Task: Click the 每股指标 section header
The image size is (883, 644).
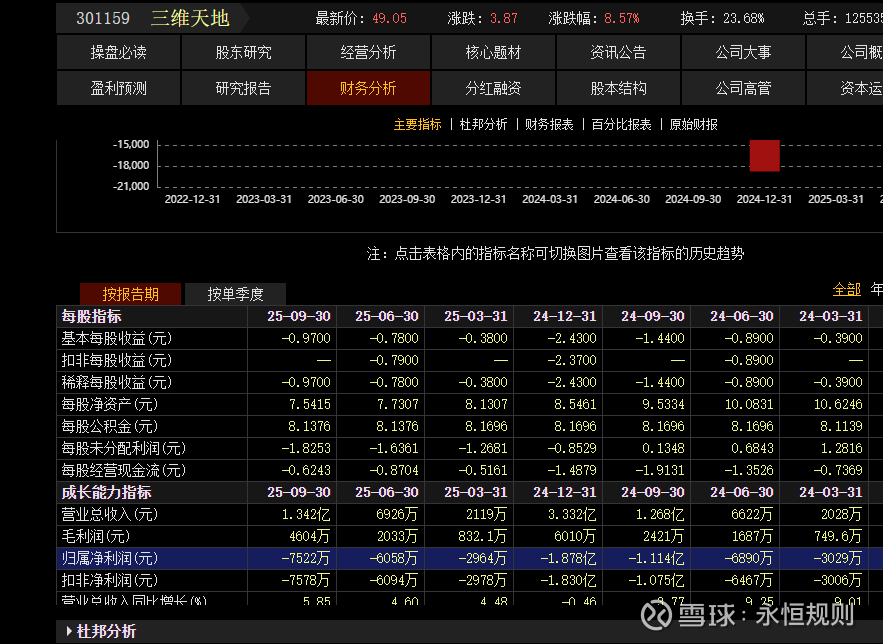Action: (x=91, y=316)
